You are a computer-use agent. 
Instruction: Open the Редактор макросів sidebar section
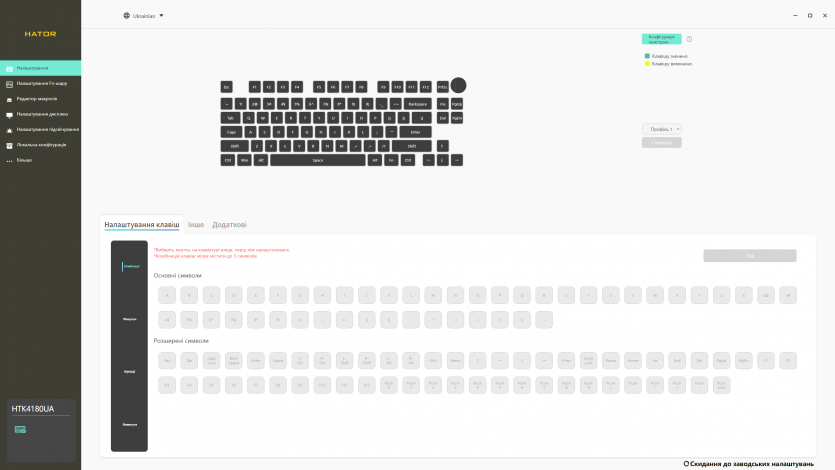coord(37,99)
